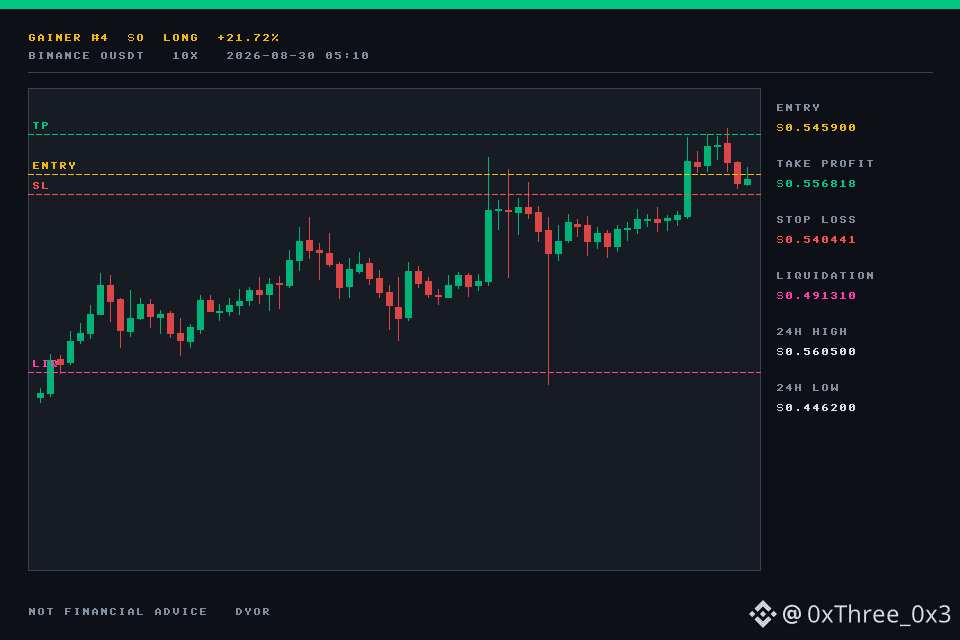Click the 24H low value $0.446200
This screenshot has height=640, width=960.
click(816, 408)
